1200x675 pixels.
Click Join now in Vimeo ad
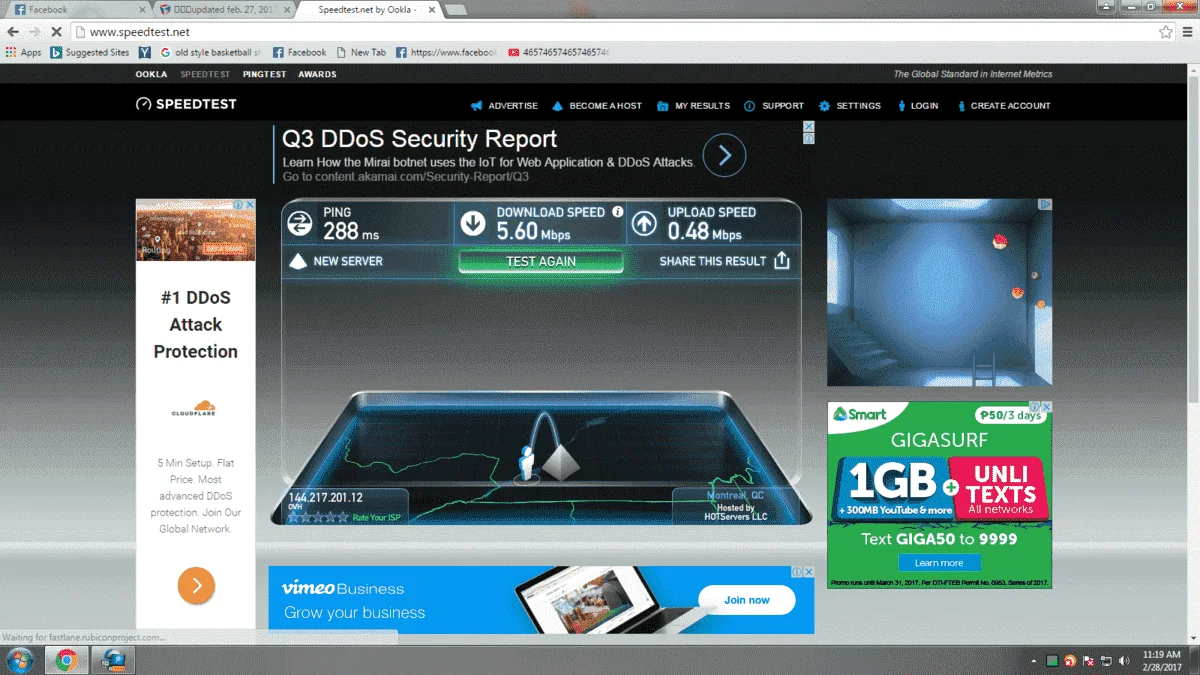tap(747, 600)
